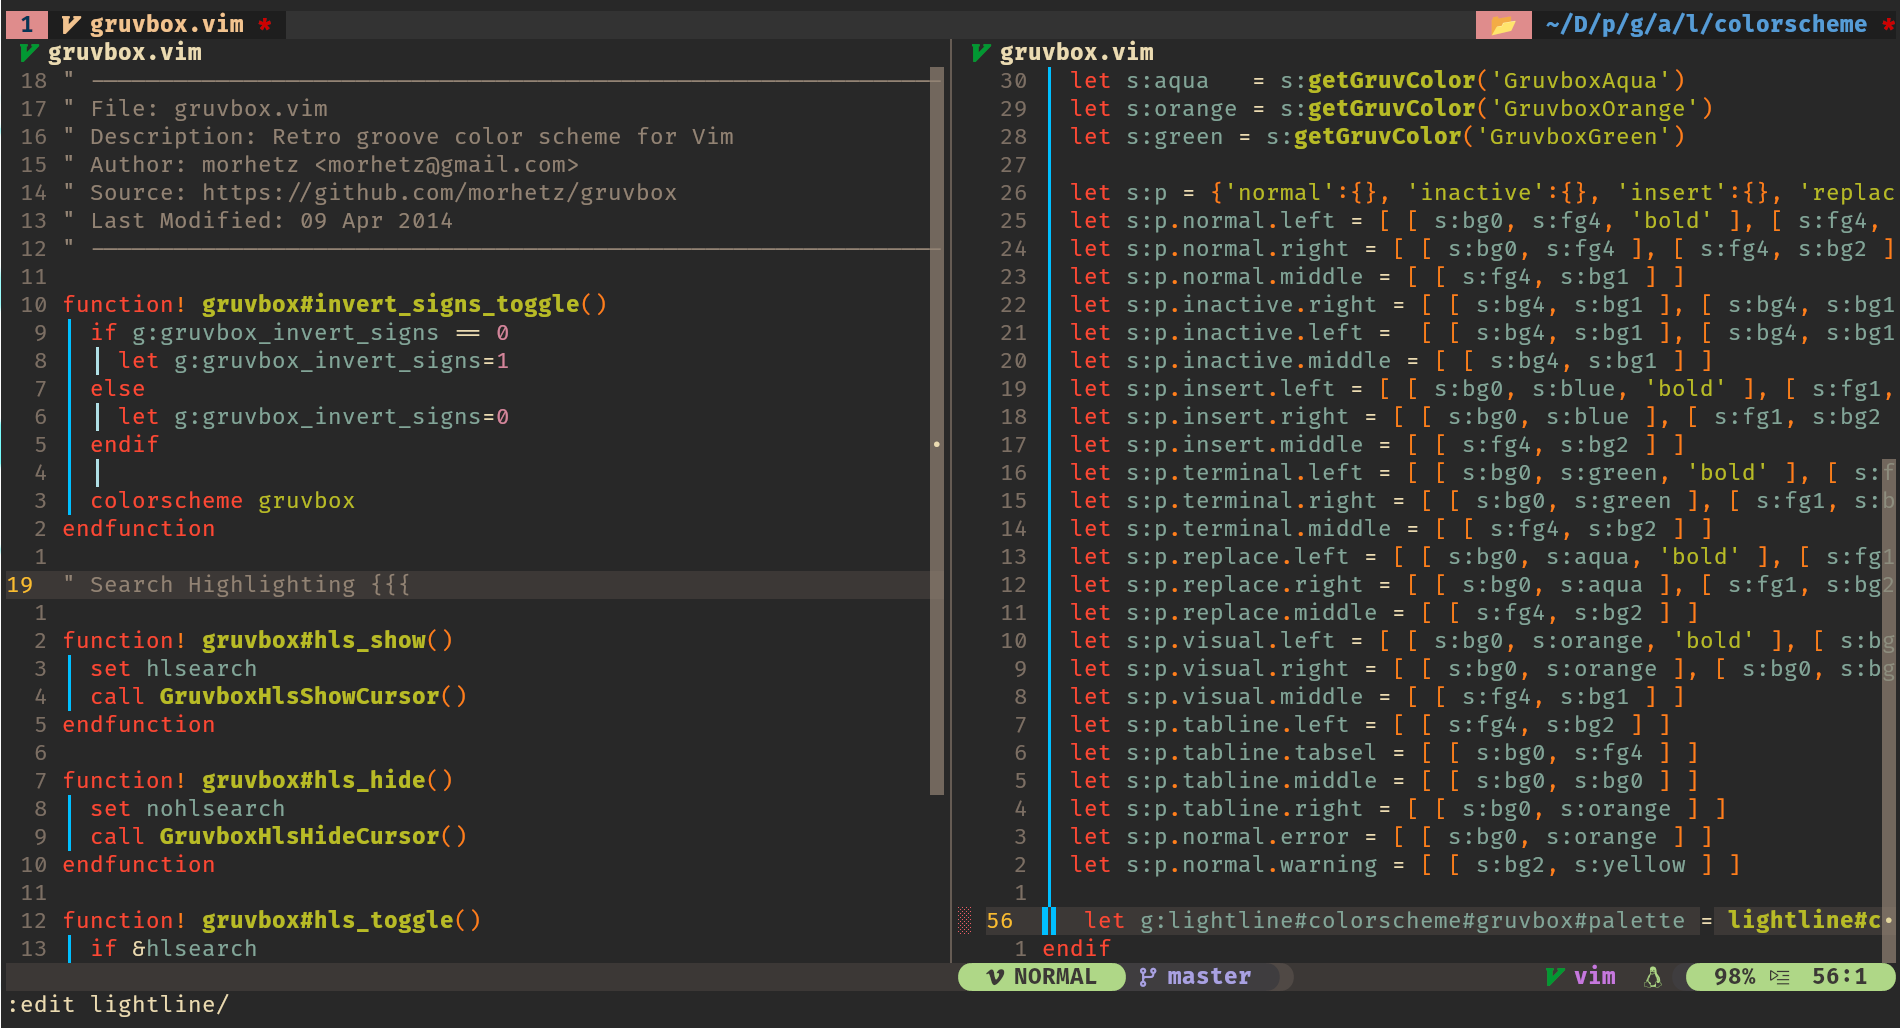Place cursor on 'Last Modified: 09 Apr 2014' line
This screenshot has width=1900, height=1028.
271,220
